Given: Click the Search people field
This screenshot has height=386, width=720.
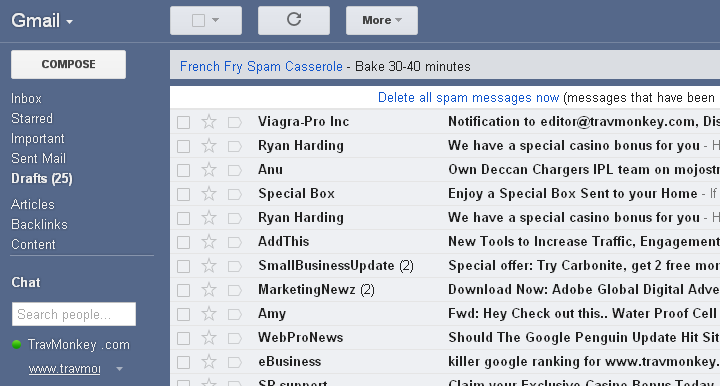Looking at the screenshot, I should 74,314.
